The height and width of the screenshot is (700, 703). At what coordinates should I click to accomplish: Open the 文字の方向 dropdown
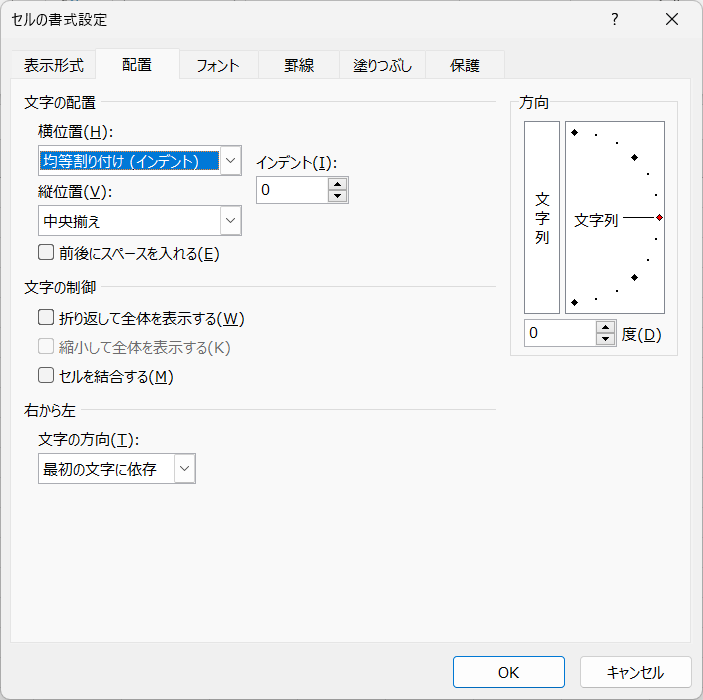(184, 469)
